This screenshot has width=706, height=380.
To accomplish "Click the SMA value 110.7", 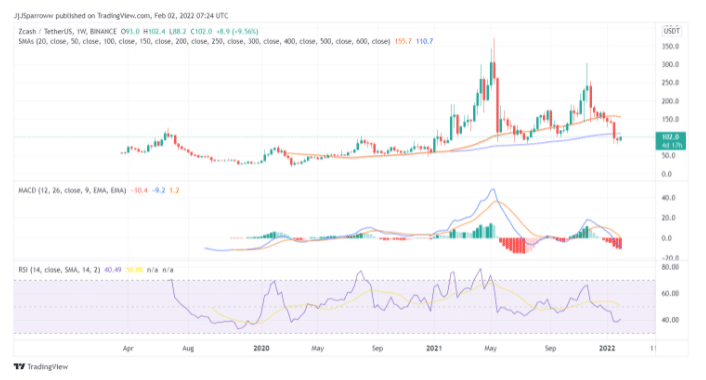I will [425, 41].
